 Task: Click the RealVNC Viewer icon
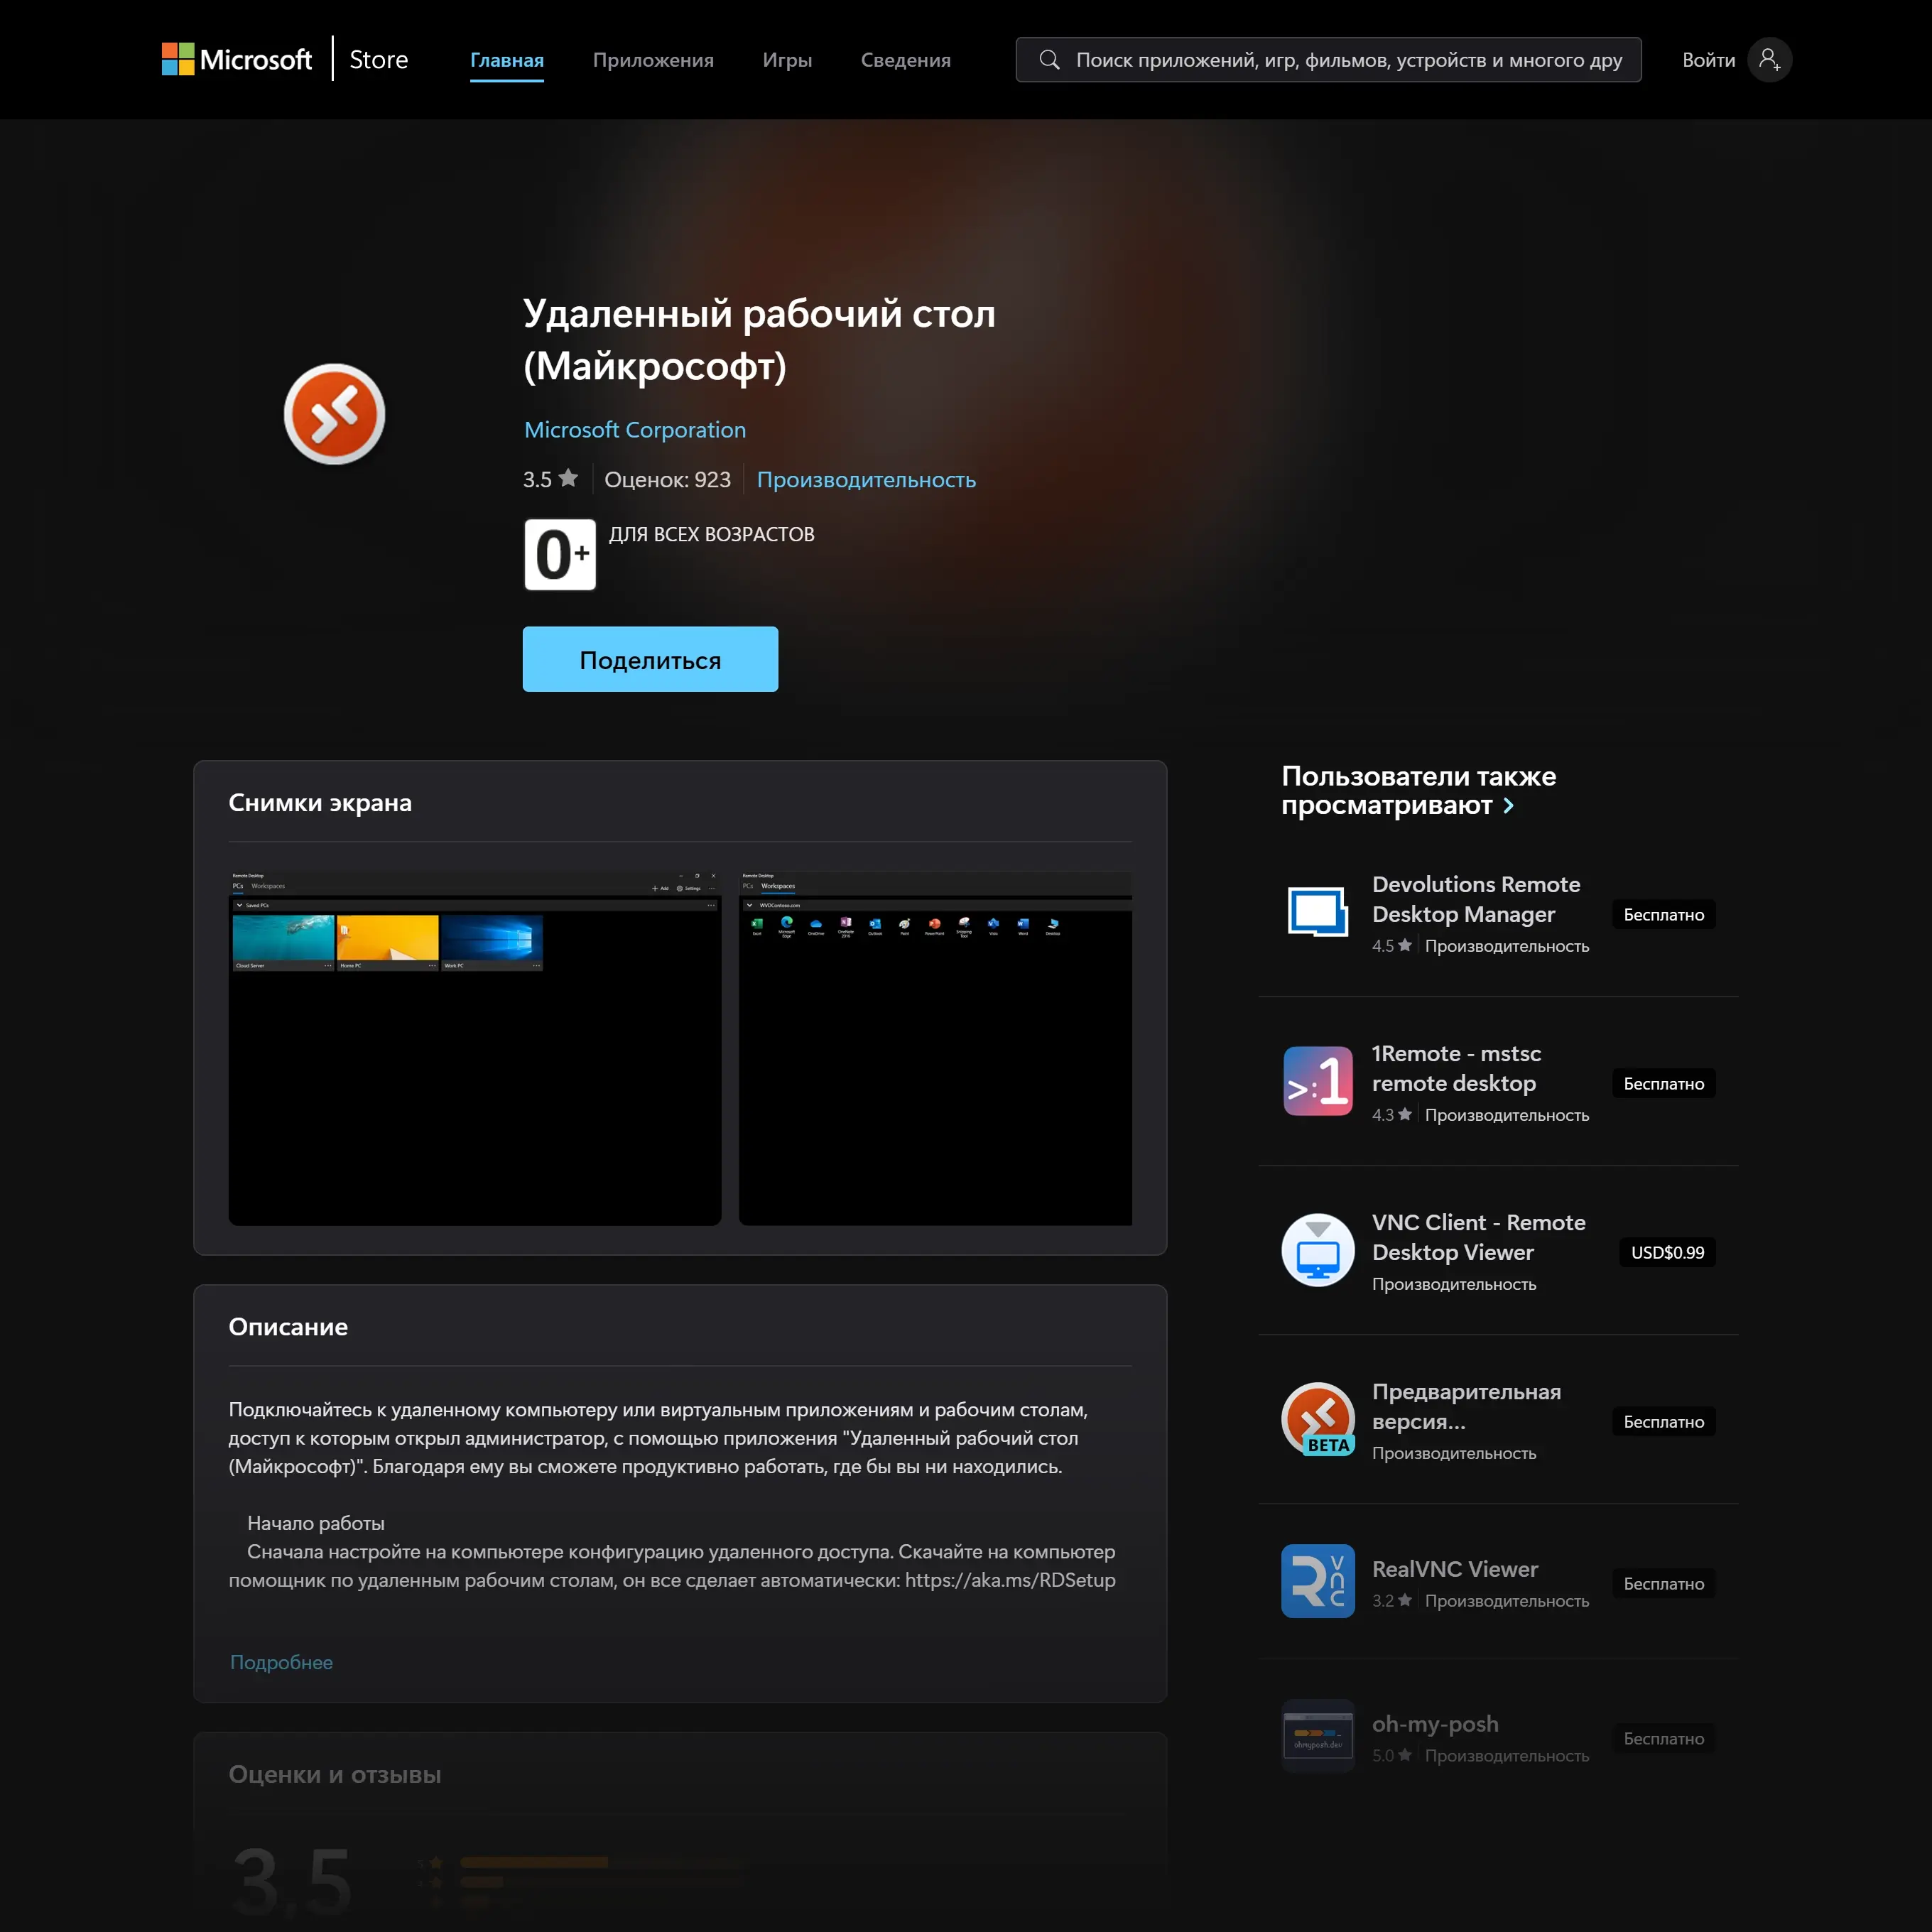(1318, 1581)
